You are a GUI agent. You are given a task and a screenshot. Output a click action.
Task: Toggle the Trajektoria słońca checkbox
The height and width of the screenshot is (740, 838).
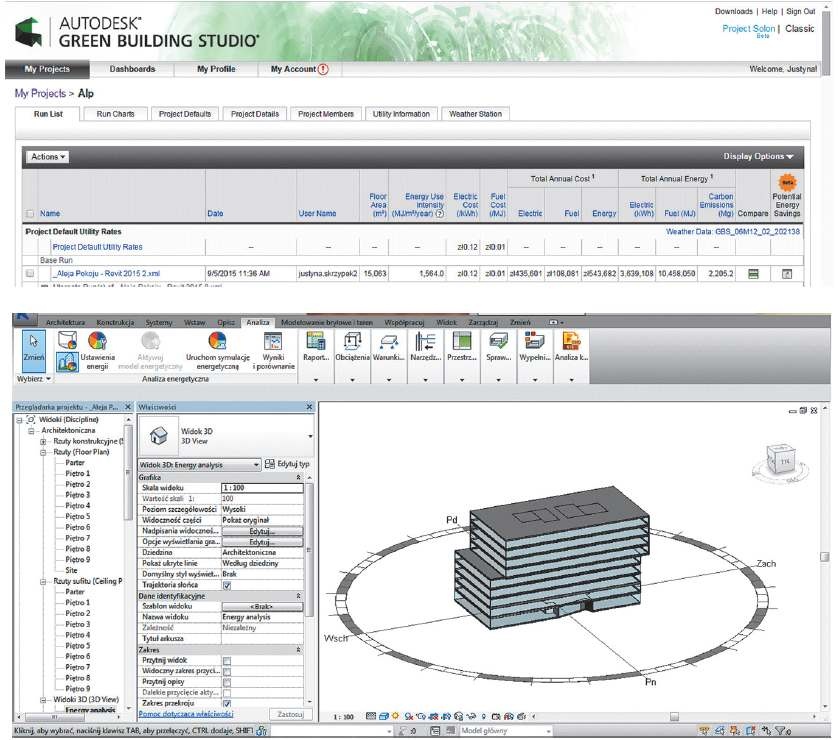(x=227, y=586)
